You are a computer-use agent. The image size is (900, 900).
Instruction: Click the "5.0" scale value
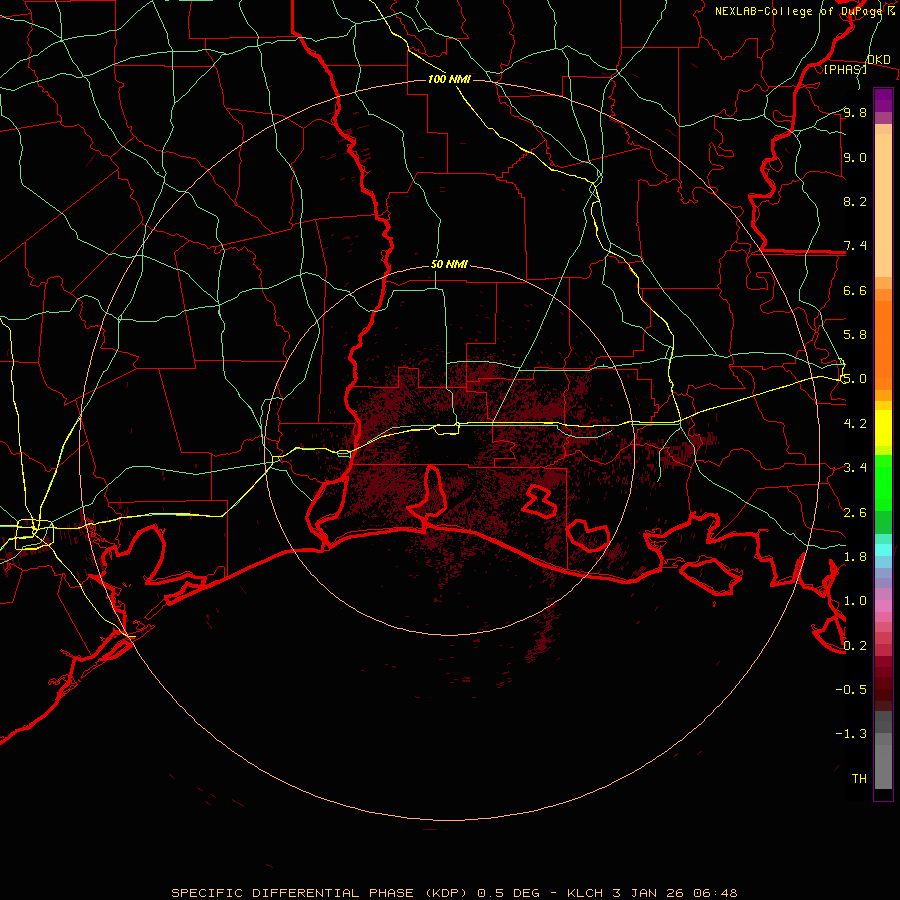[x=855, y=379]
